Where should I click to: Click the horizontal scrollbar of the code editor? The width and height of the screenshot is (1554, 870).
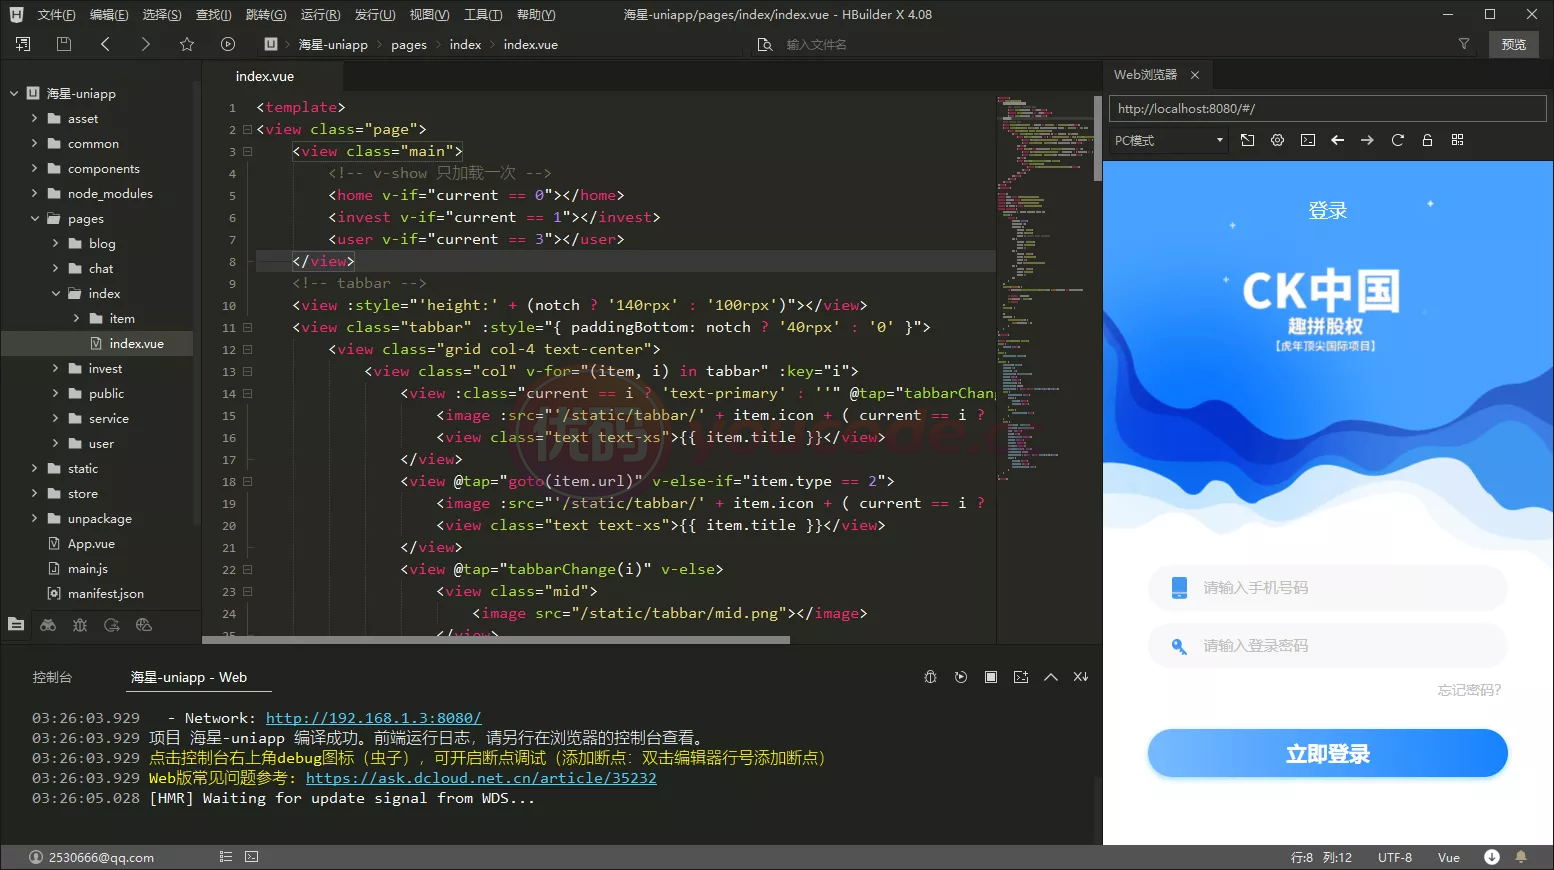pos(496,640)
